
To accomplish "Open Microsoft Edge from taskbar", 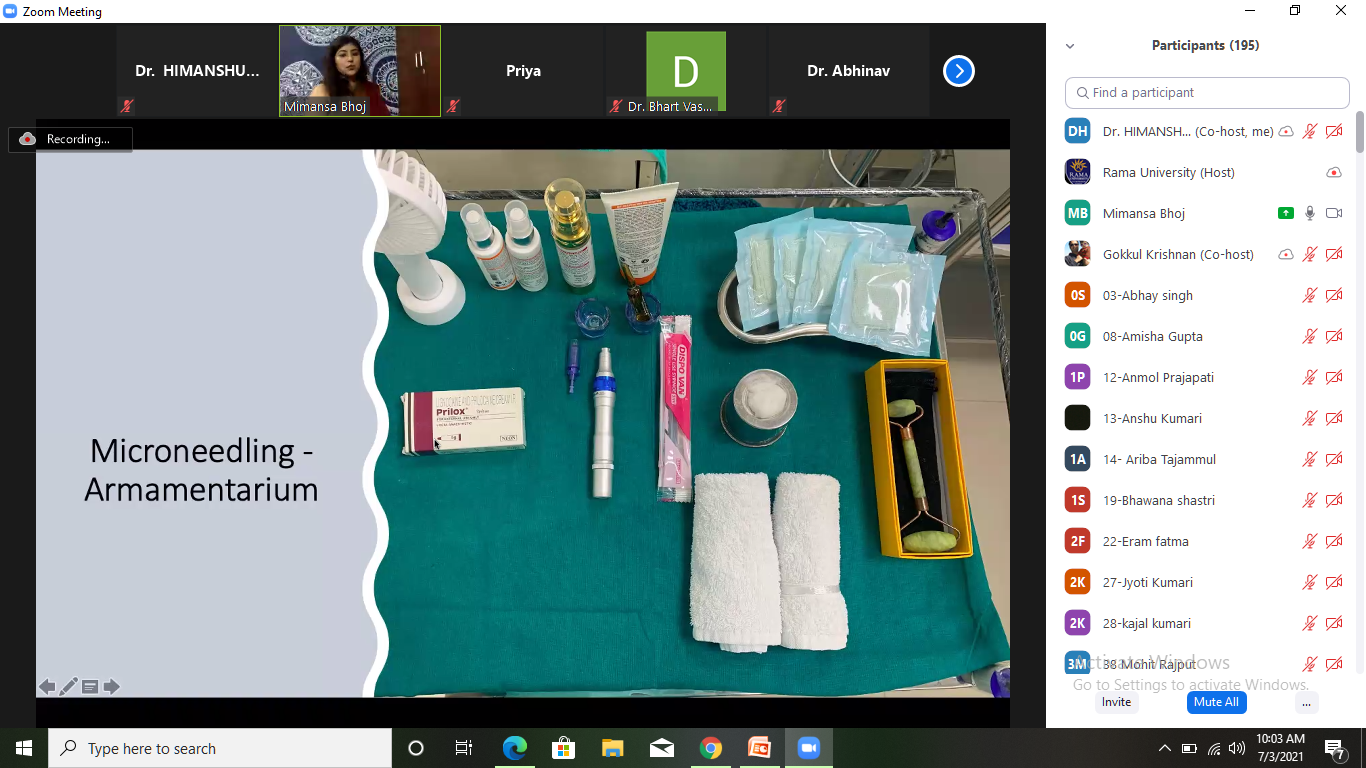I will point(514,748).
